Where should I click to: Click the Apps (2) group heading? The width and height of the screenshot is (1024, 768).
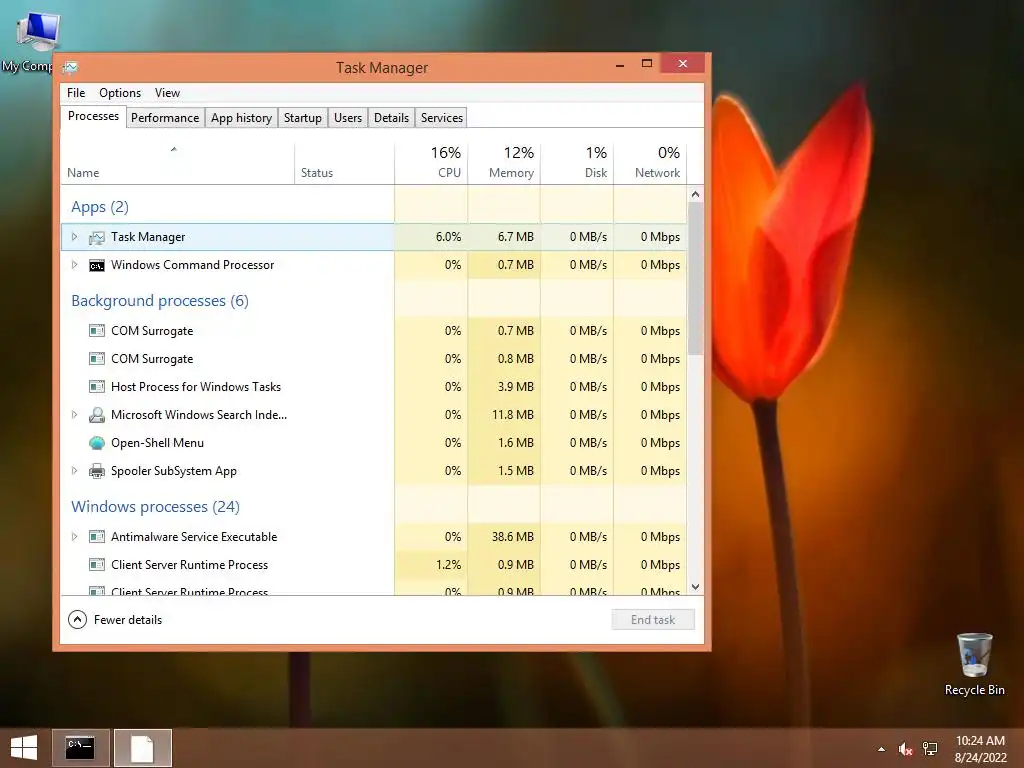(100, 207)
